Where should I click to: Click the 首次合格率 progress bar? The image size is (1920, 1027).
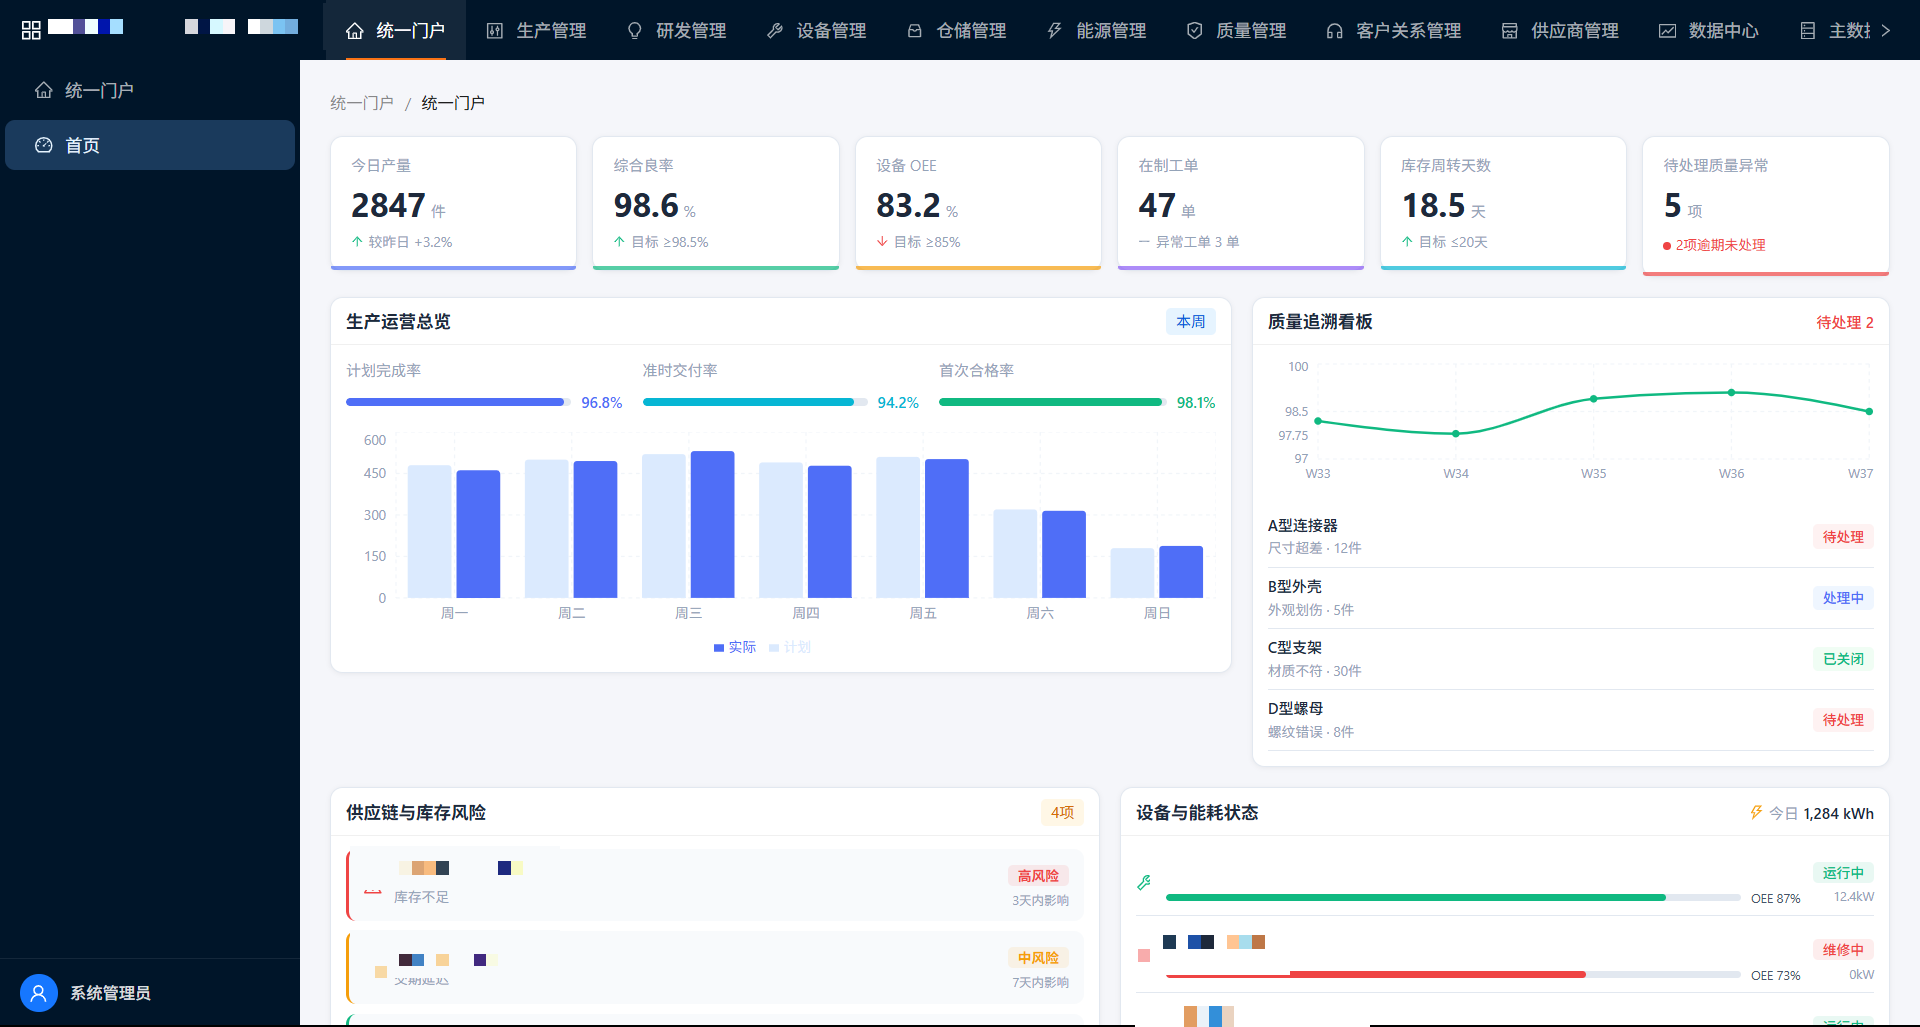click(1053, 402)
